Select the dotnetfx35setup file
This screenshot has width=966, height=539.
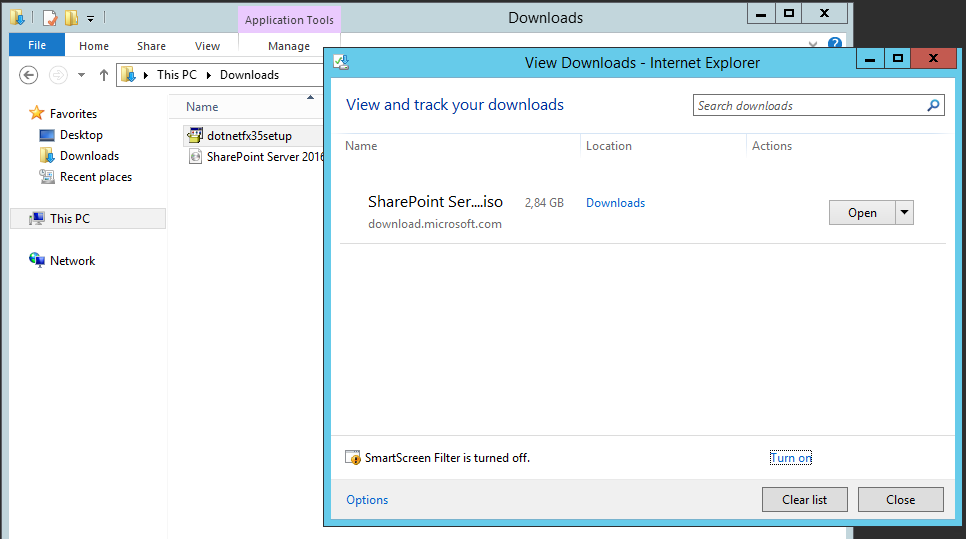point(253,136)
